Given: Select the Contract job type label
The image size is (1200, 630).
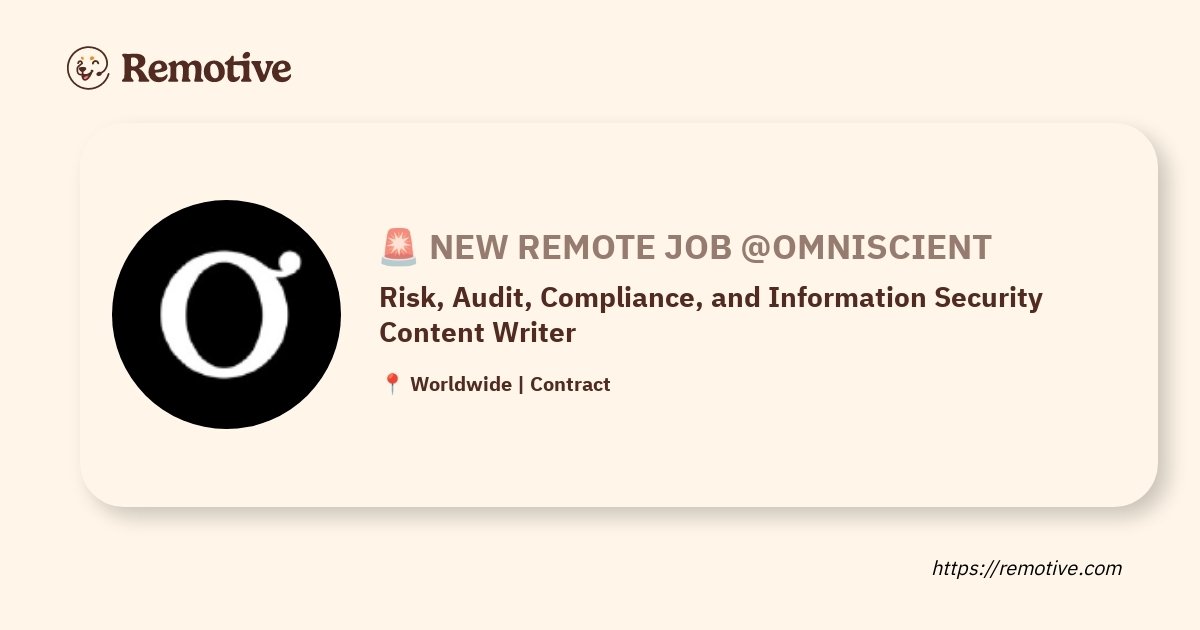Looking at the screenshot, I should click(570, 384).
